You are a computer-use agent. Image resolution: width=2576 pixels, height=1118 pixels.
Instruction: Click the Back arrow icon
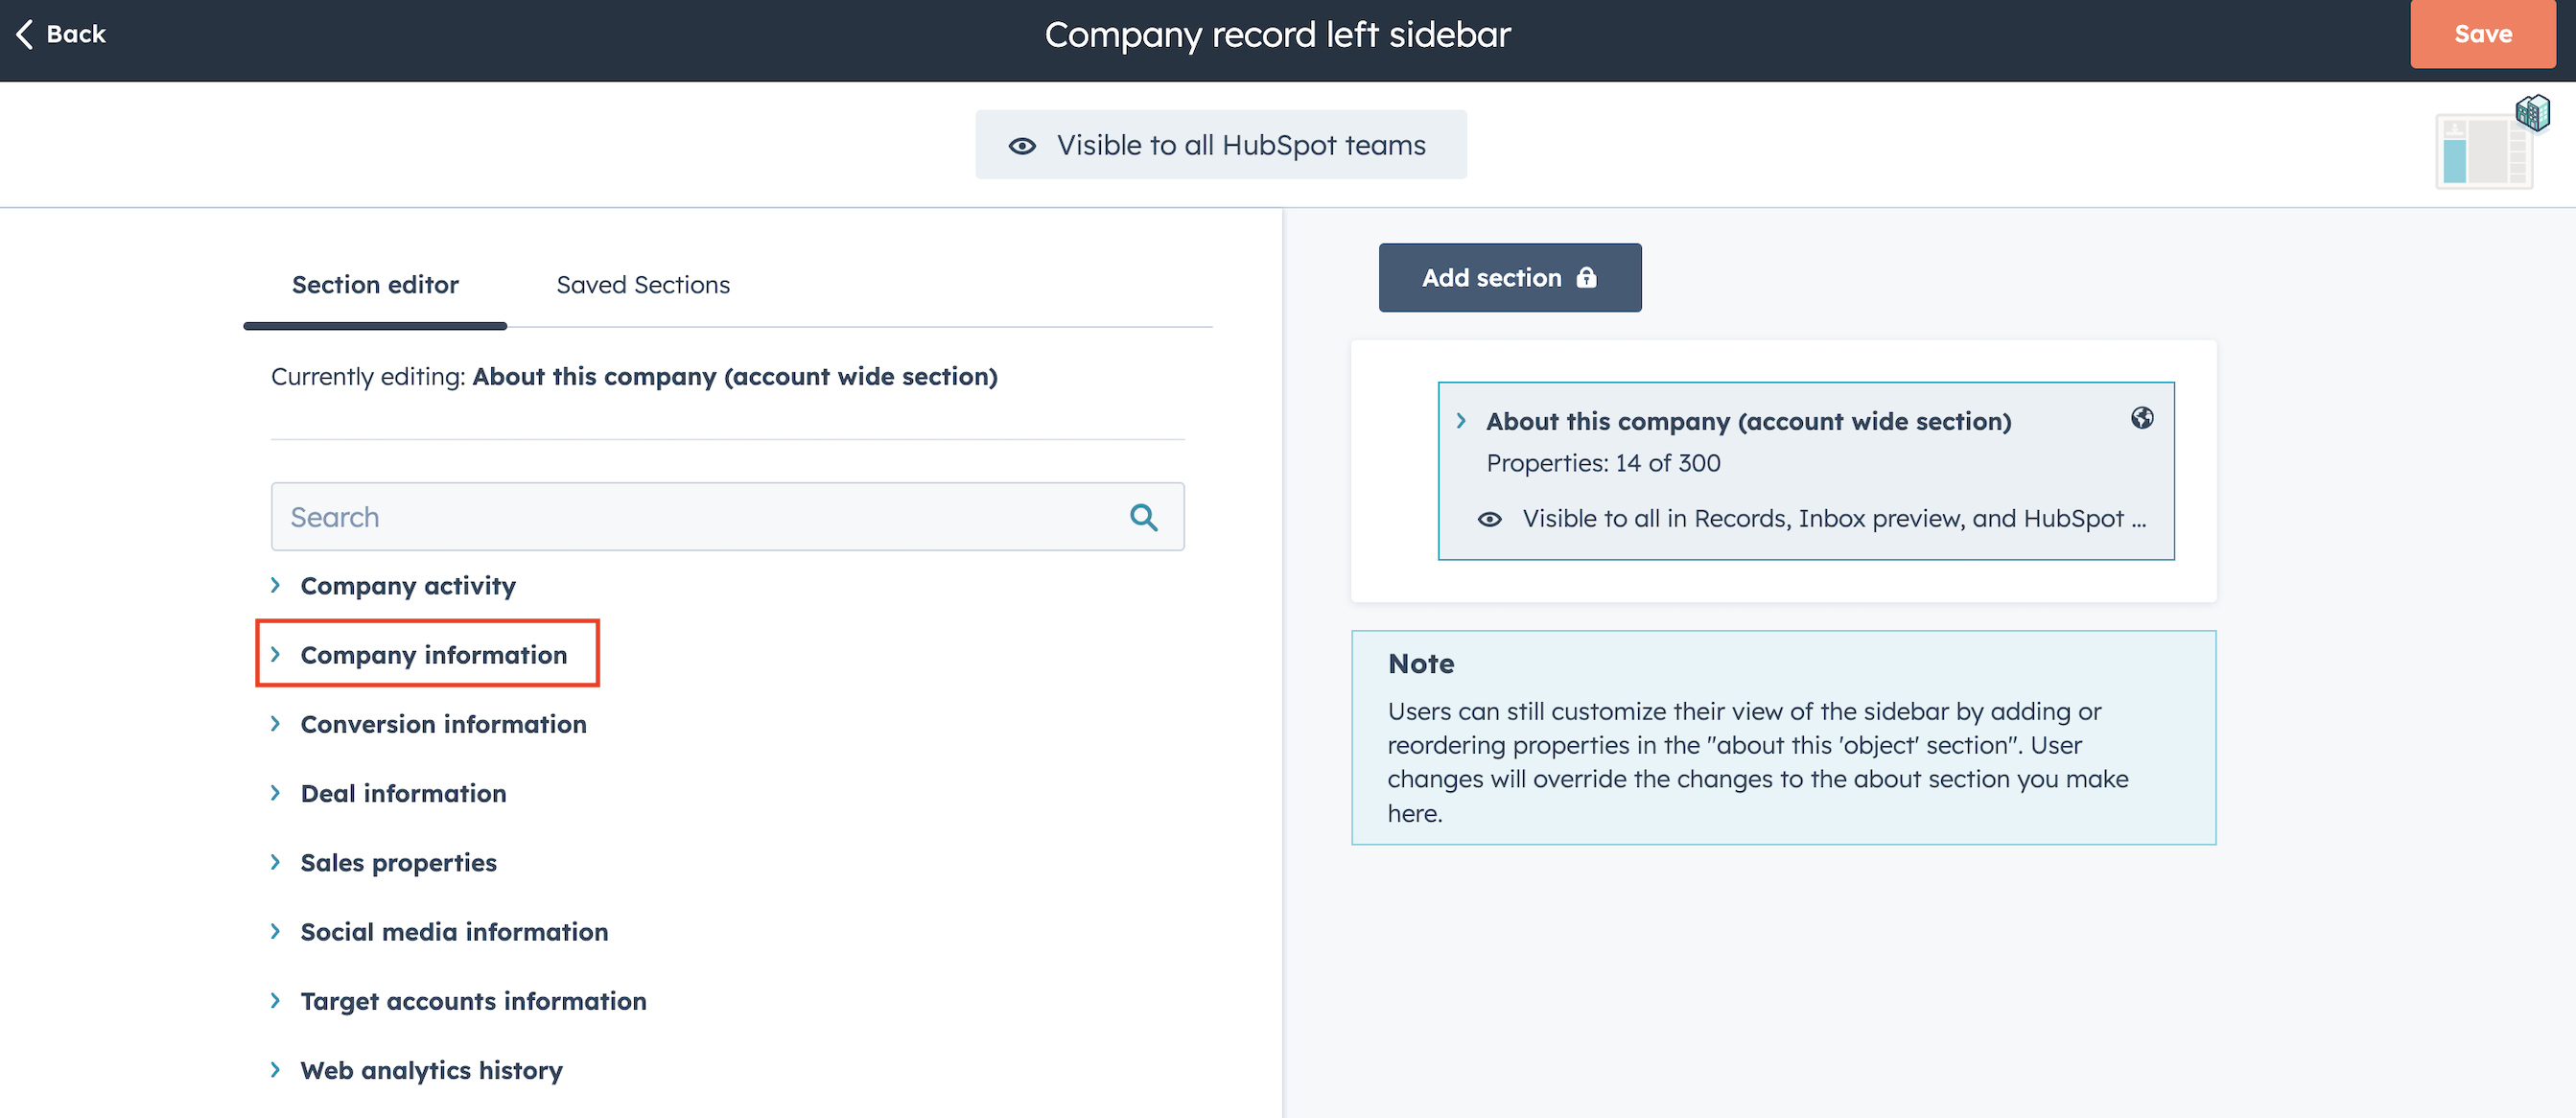pyautogui.click(x=25, y=34)
